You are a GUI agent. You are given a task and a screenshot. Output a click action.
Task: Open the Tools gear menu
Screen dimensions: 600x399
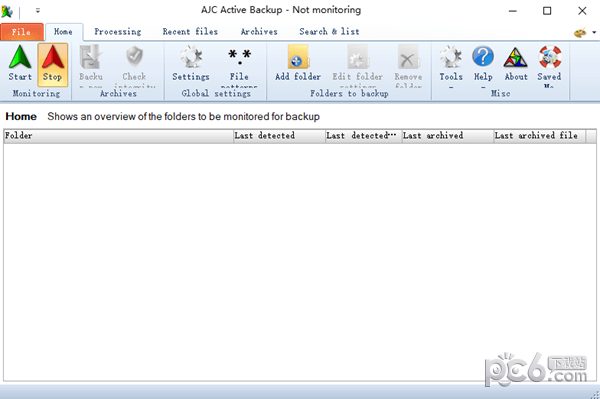point(451,64)
